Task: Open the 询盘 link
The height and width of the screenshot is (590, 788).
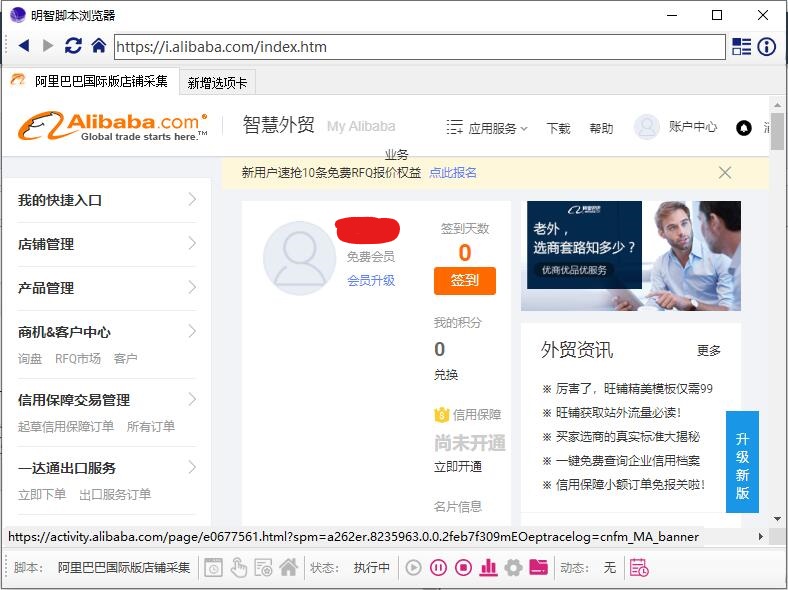Action: [x=30, y=359]
